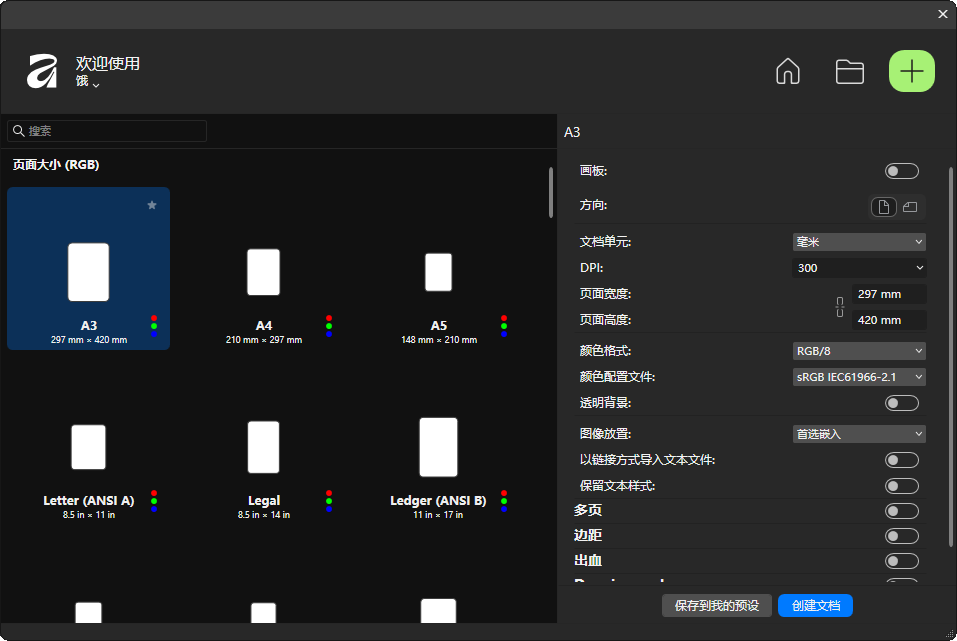Click RGB color dots on A5 preset
Screen dimensions: 957x641
pos(504,326)
